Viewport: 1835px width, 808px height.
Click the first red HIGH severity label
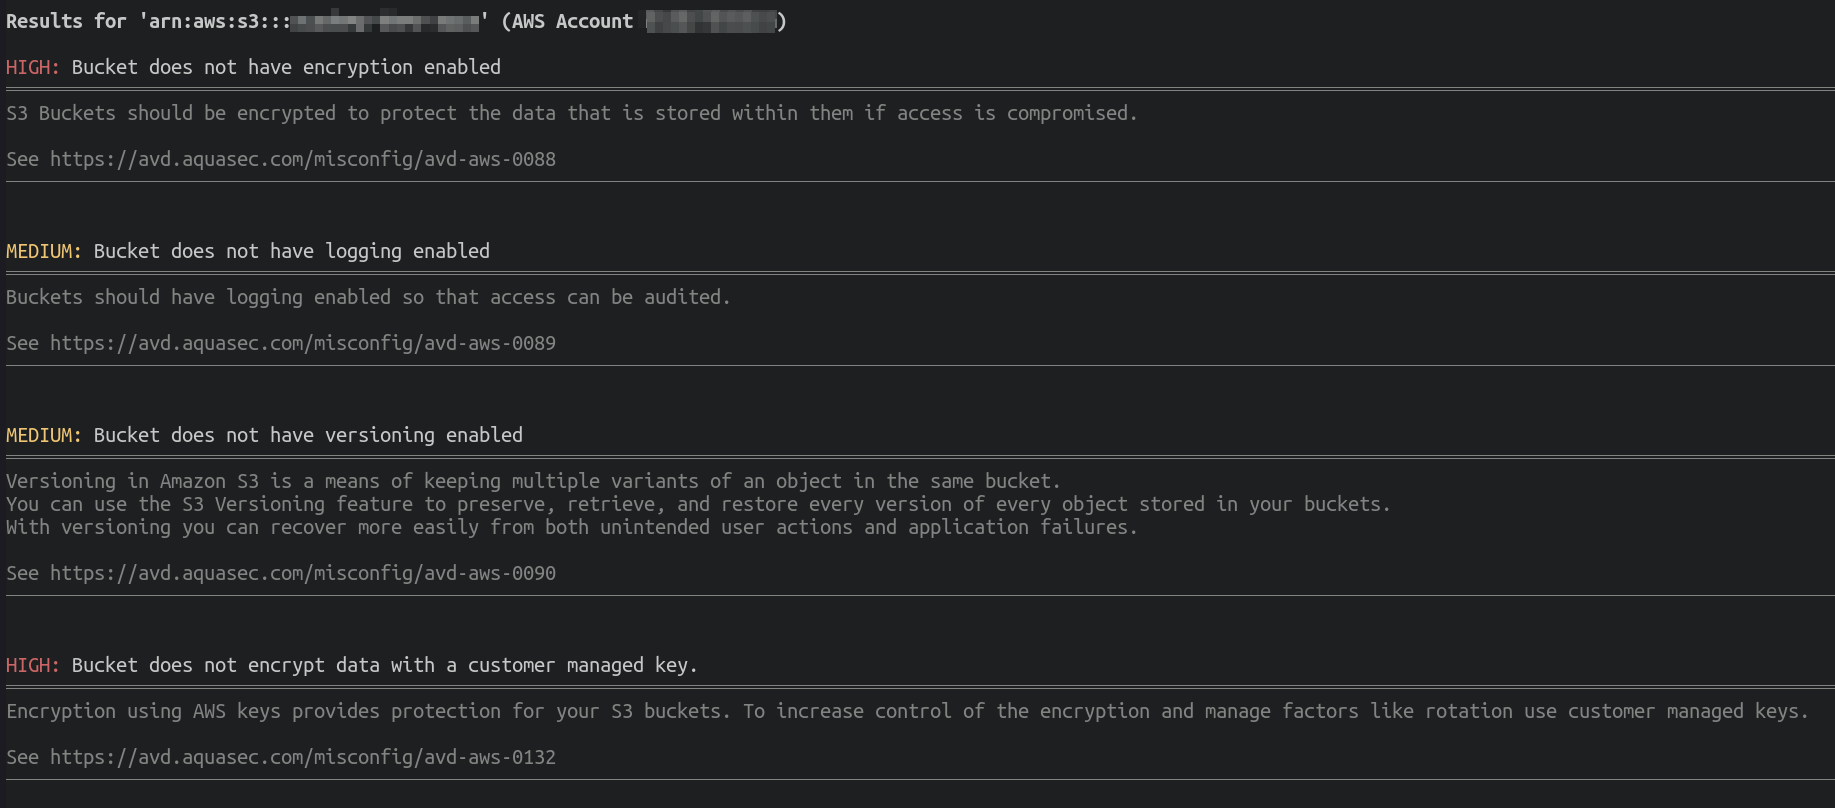tap(33, 67)
